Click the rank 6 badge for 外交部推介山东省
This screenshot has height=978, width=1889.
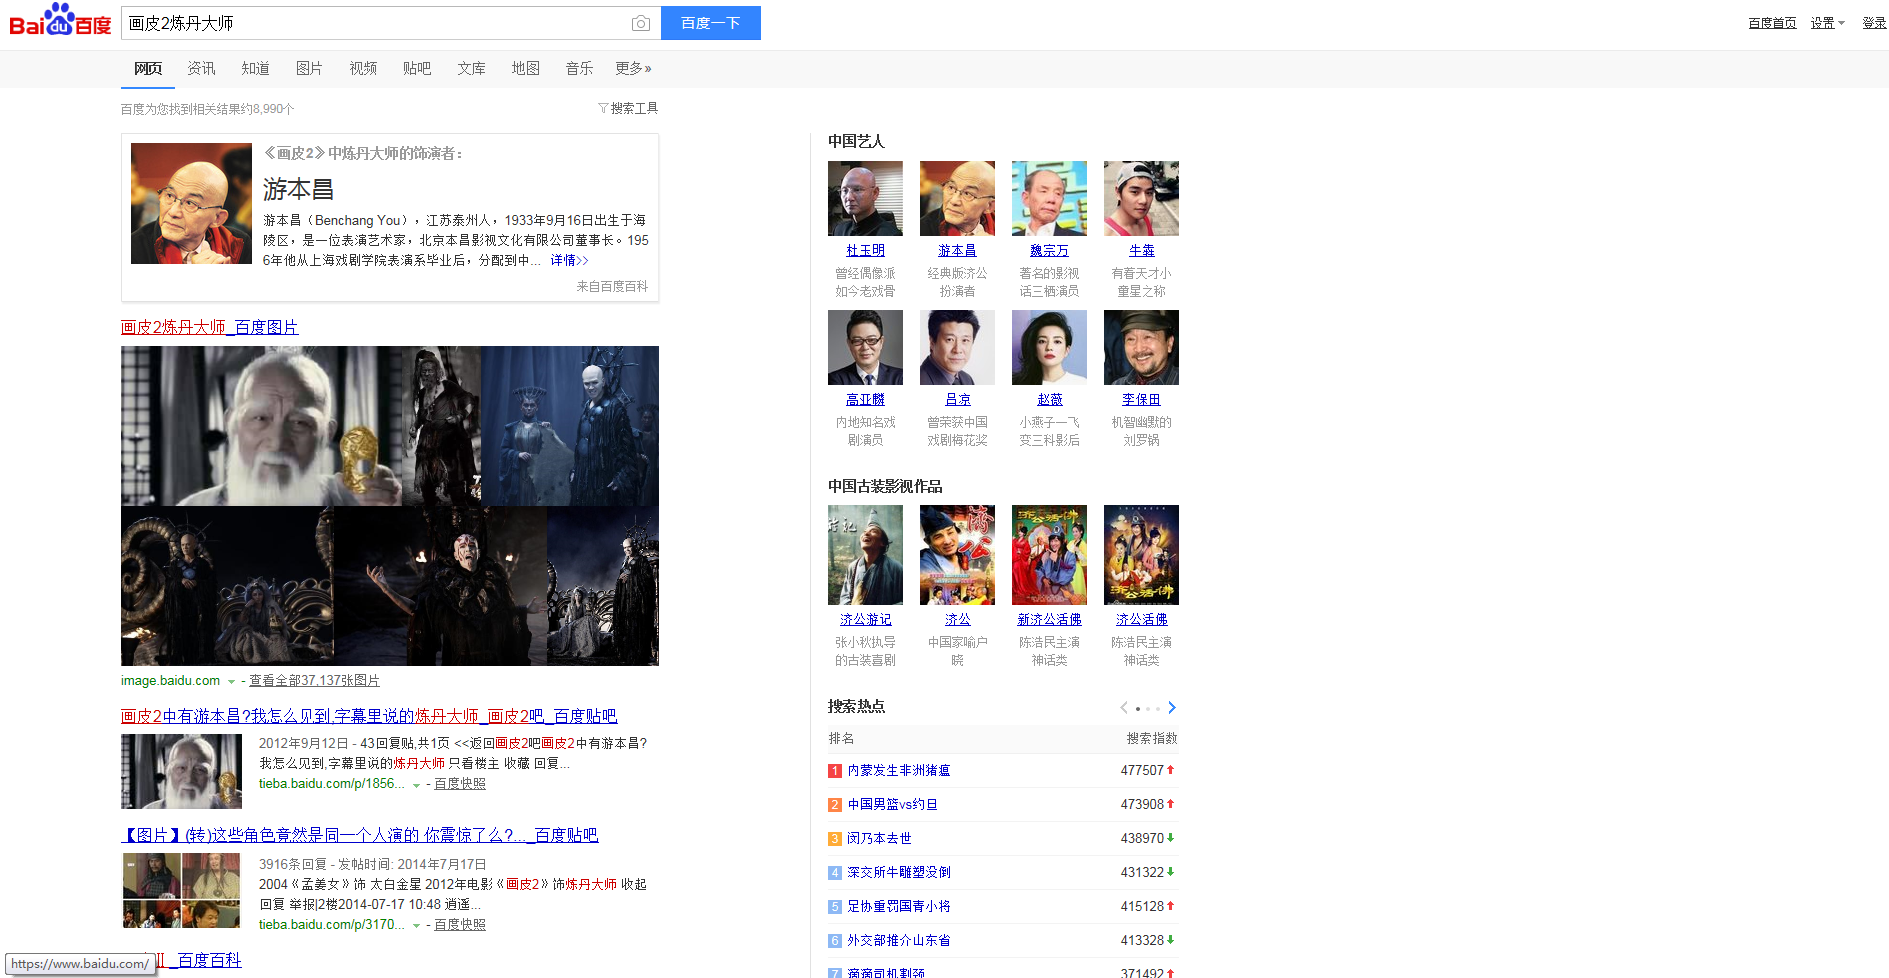click(x=835, y=941)
